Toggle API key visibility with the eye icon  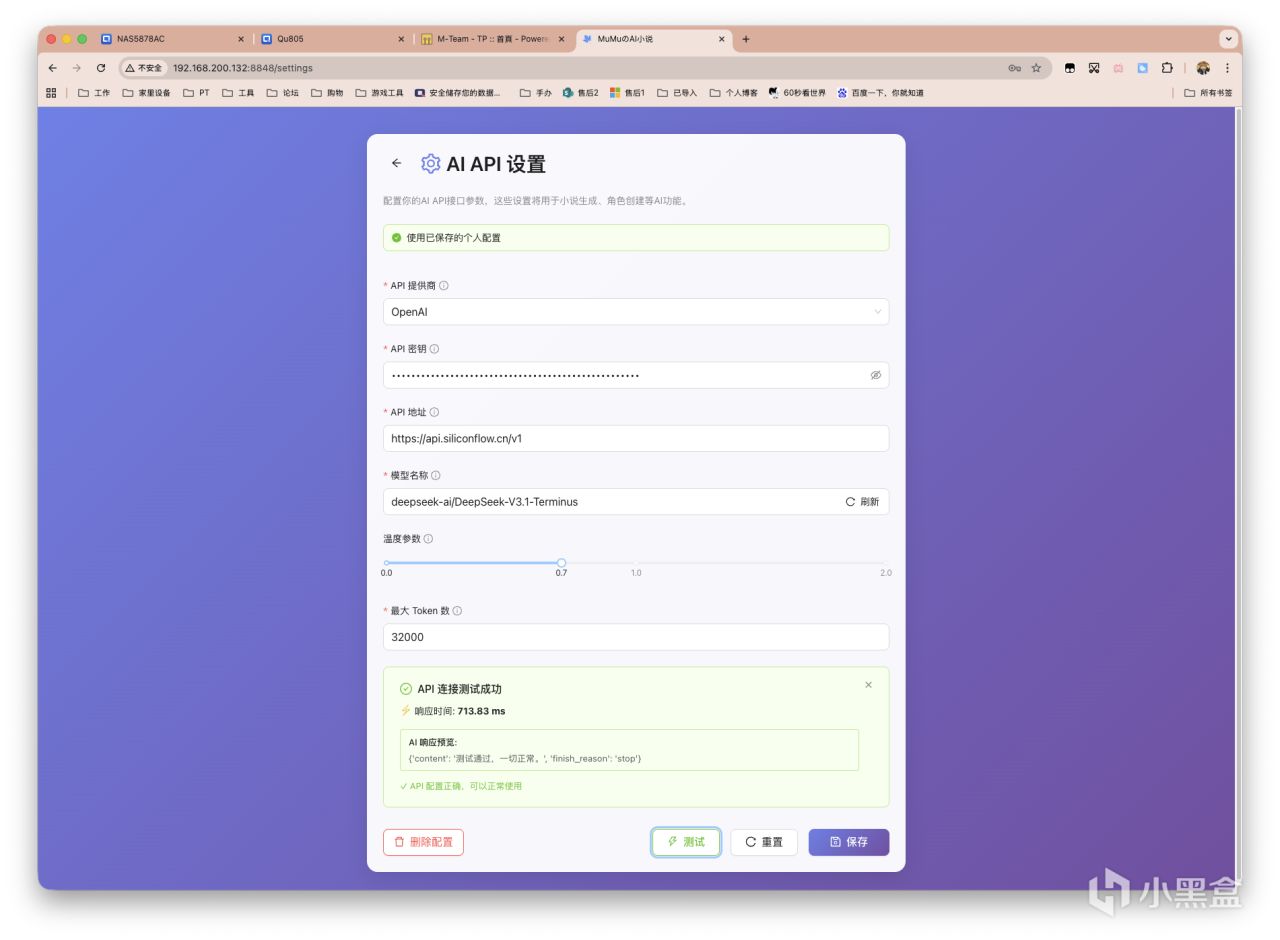(875, 375)
